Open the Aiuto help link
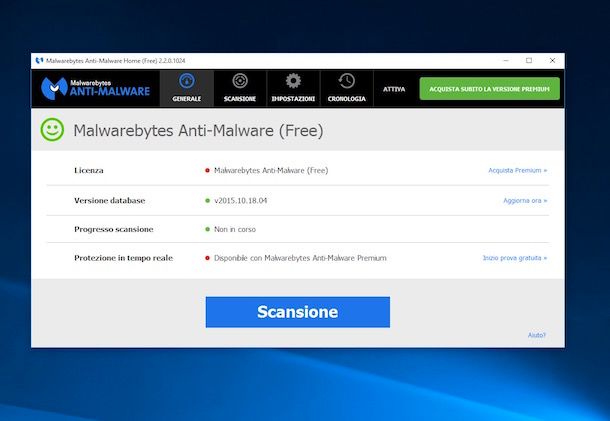Image resolution: width=610 pixels, height=421 pixels. coord(537,335)
